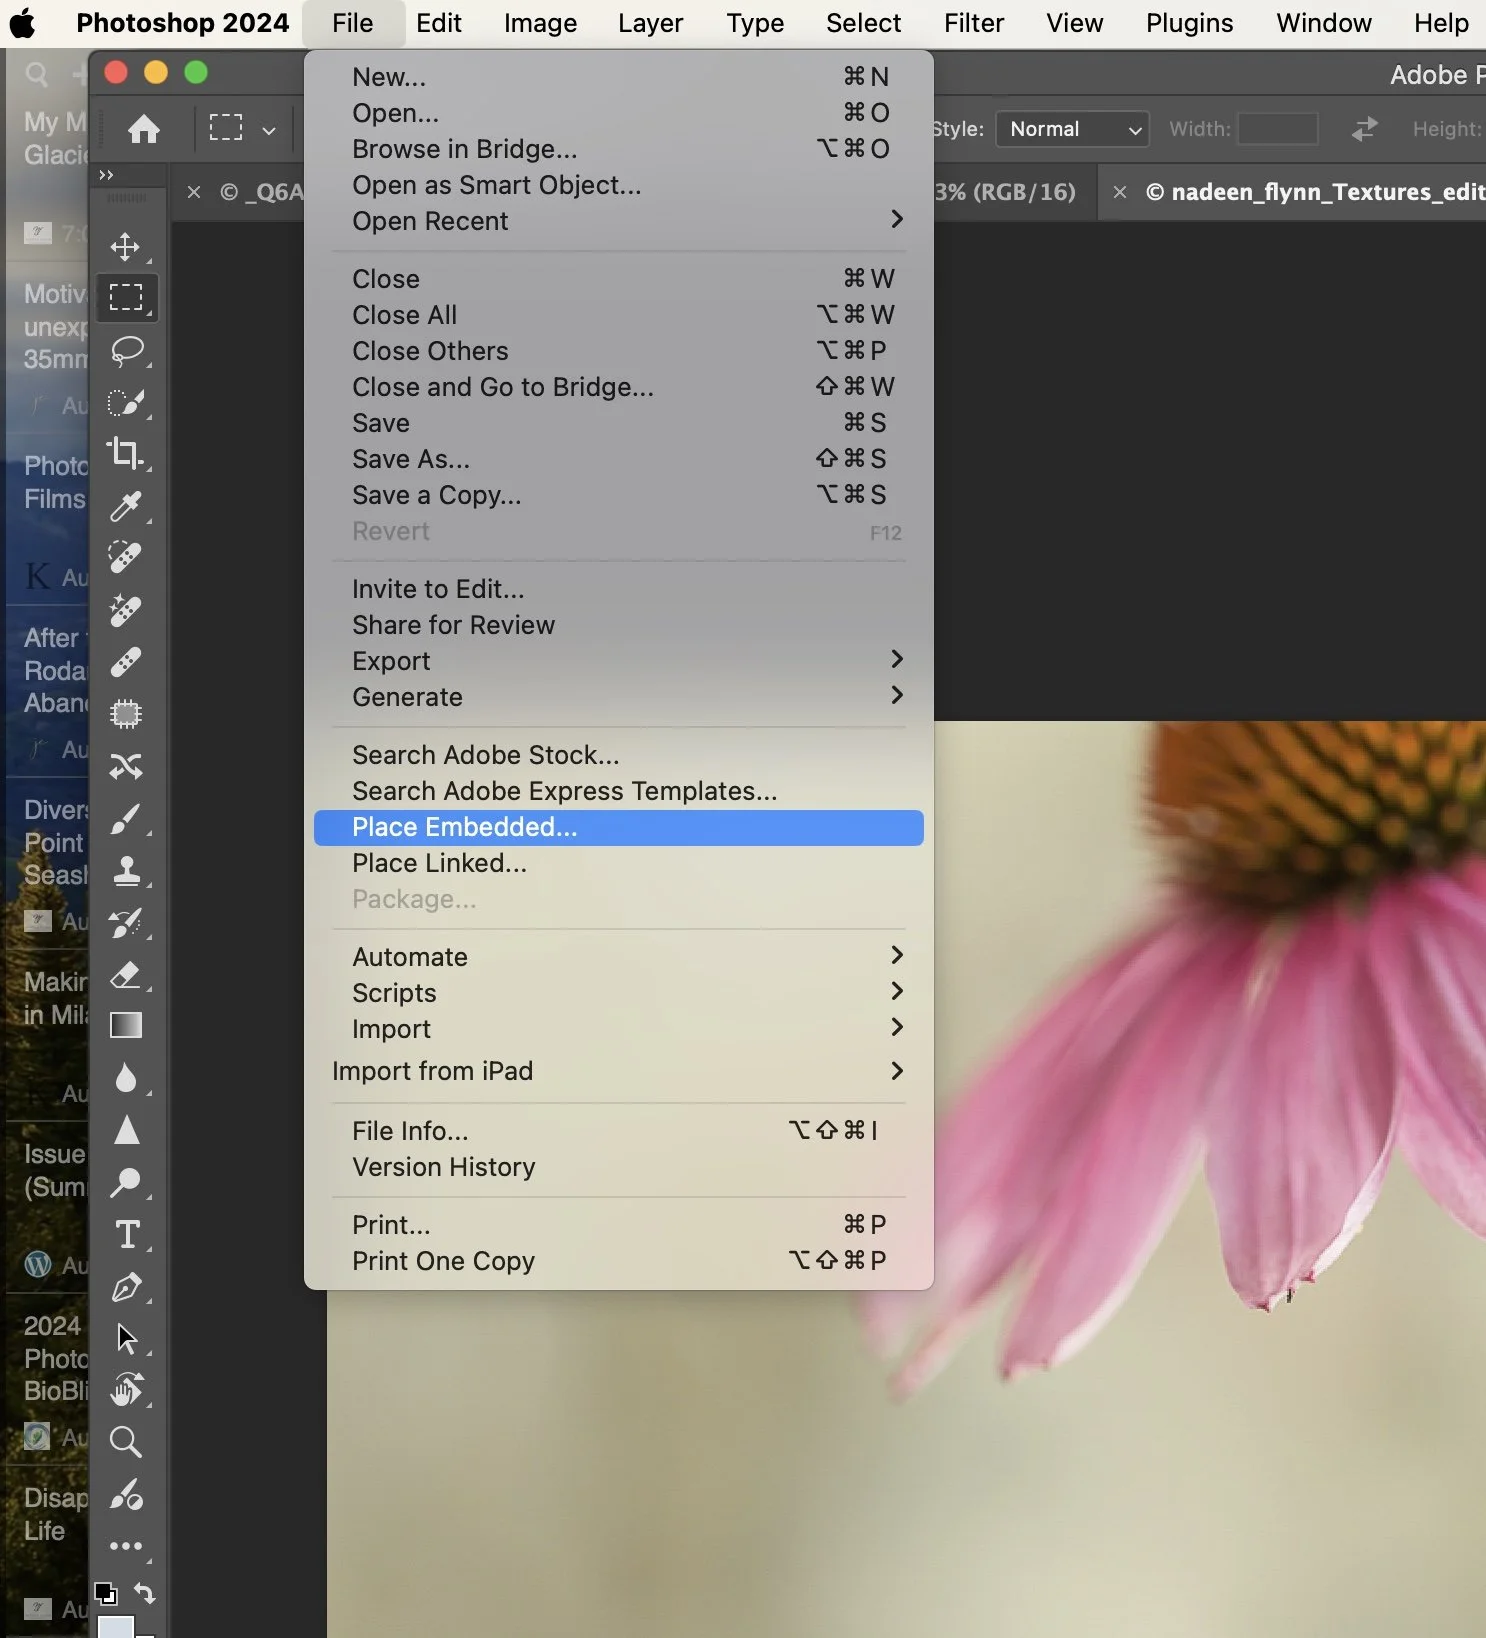This screenshot has height=1638, width=1486.
Task: Select the Healing Brush bandage tool
Action: [x=126, y=662]
